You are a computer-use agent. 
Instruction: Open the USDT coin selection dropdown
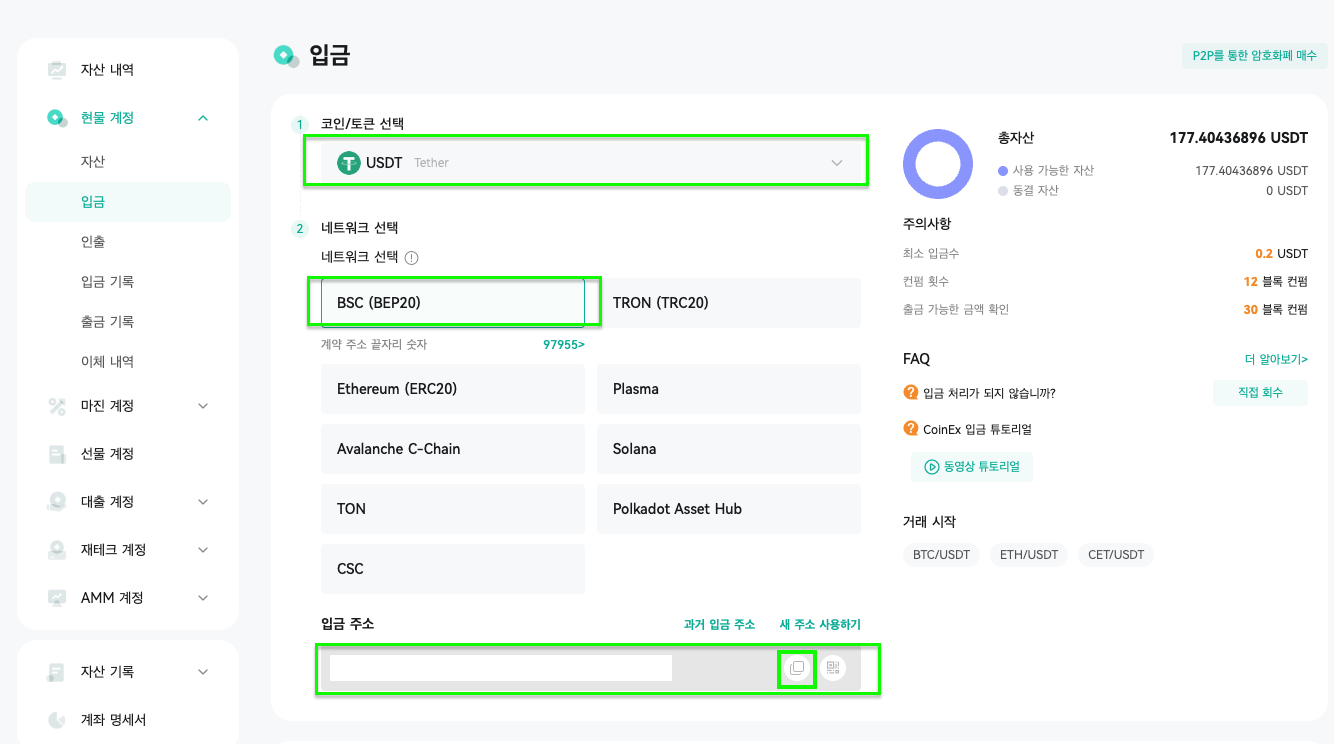[586, 163]
